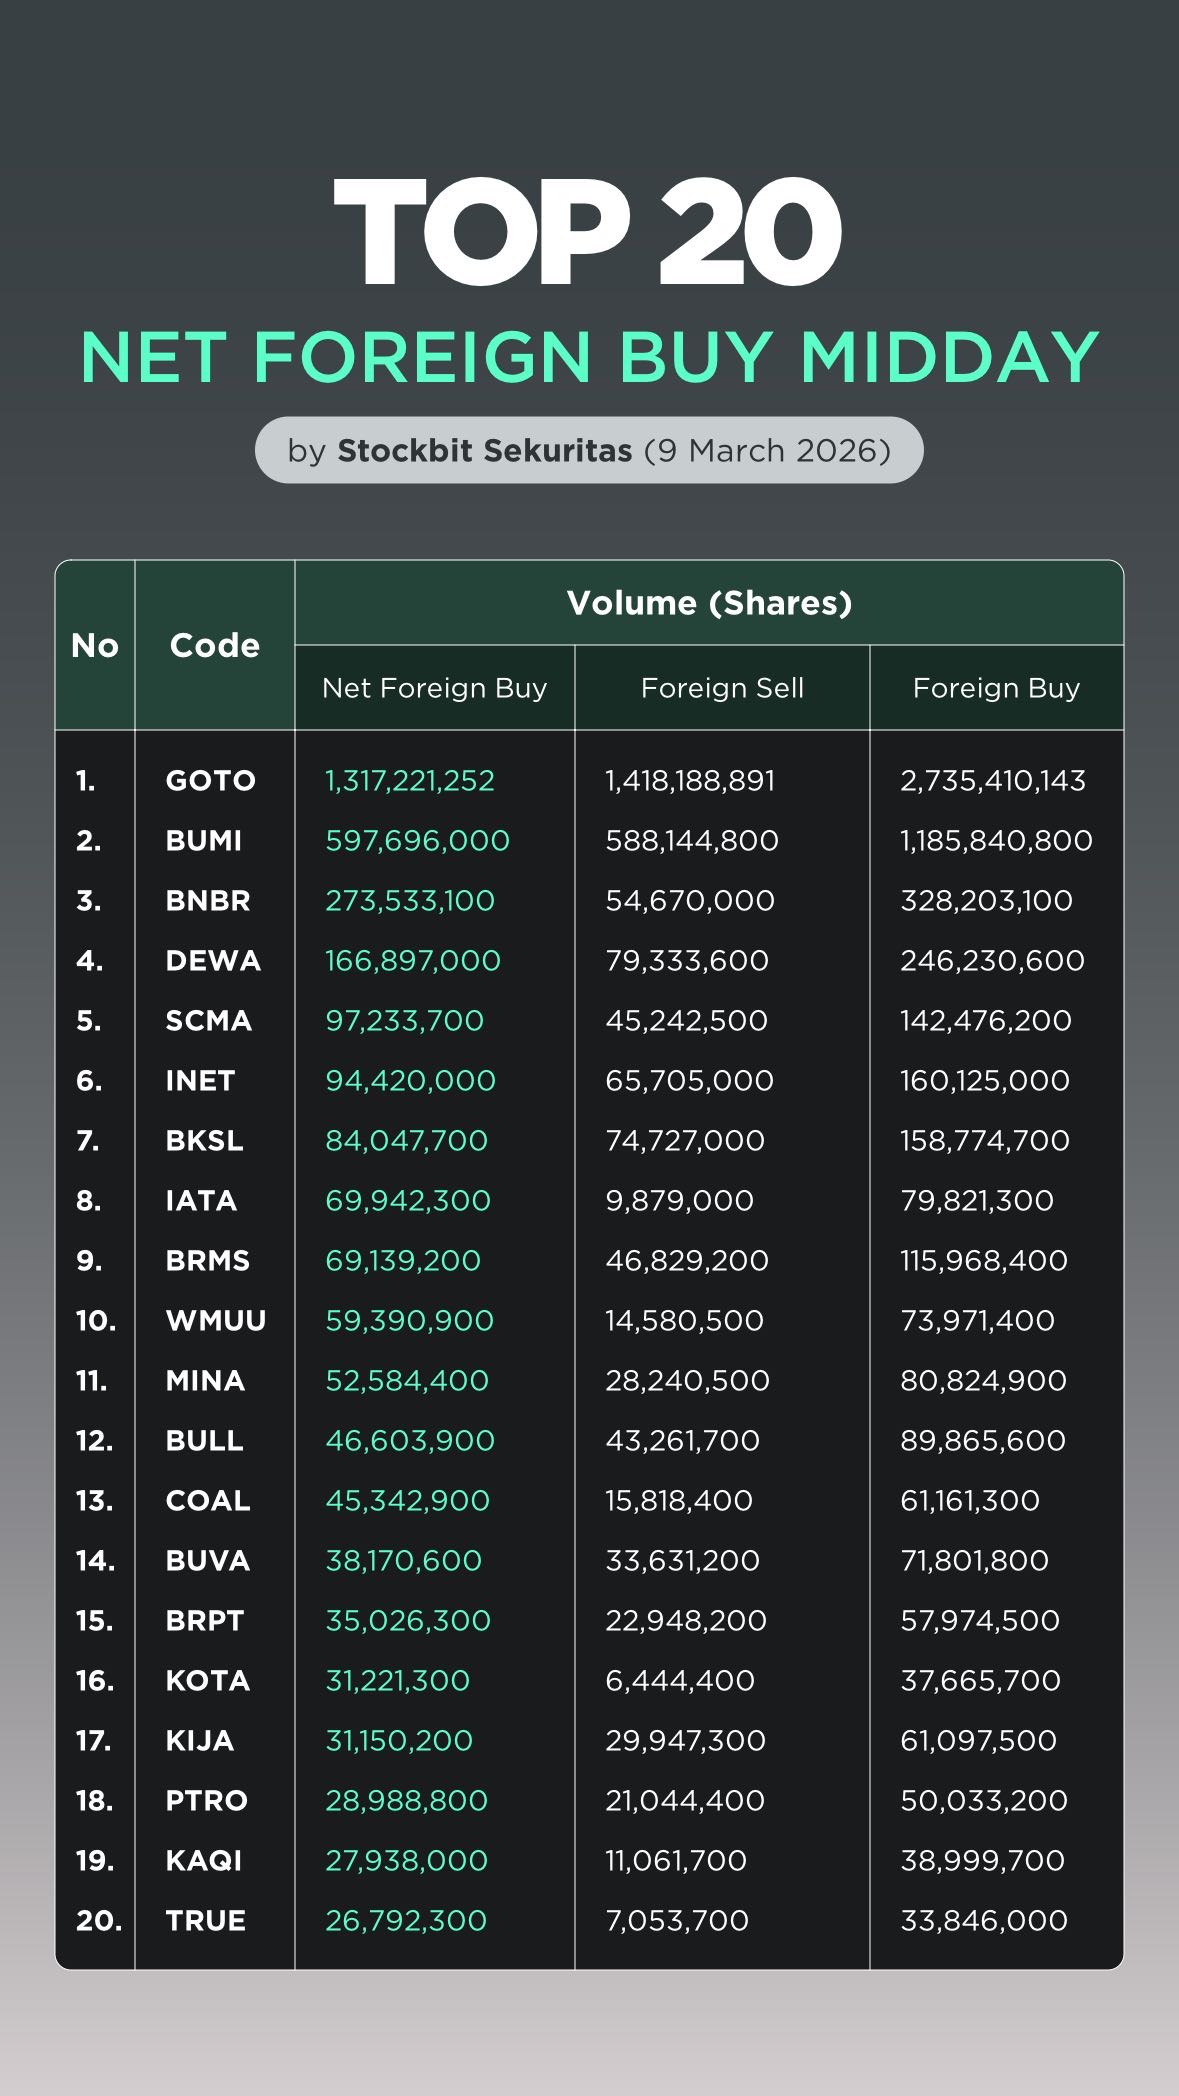1179x2096 pixels.
Task: Open the KAQI stock code
Action: [x=203, y=1860]
